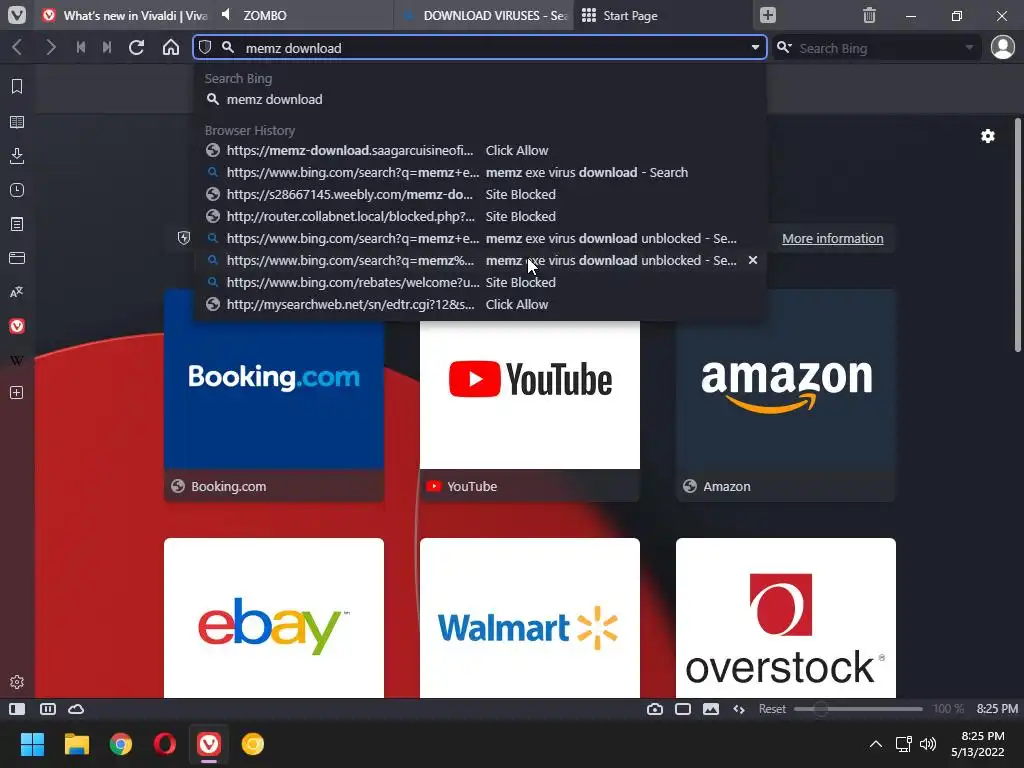Open router.collabnet.local blocked.php history entry
Viewport: 1024px width, 768px height.
tap(480, 216)
